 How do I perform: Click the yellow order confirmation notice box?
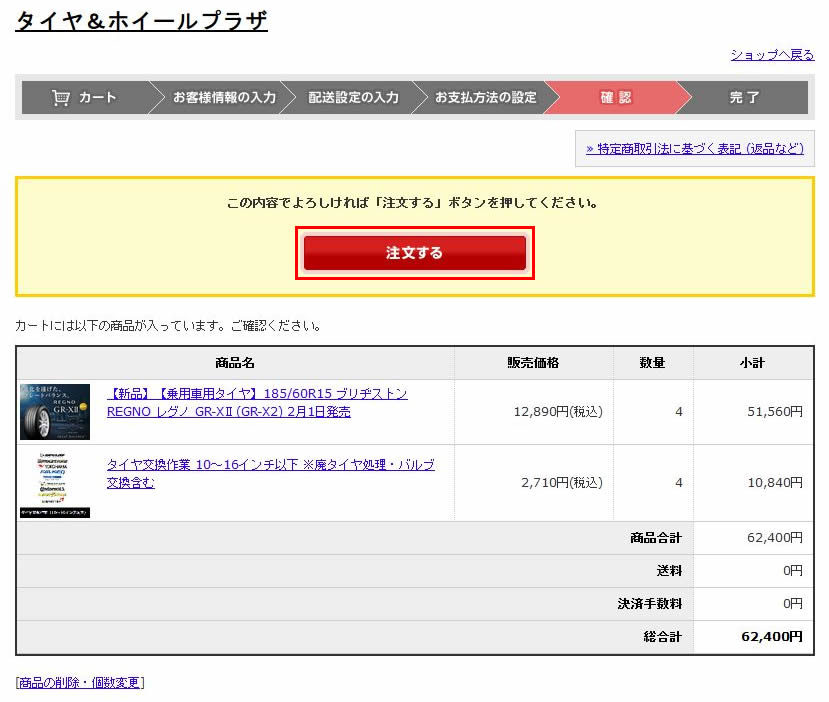414,202
